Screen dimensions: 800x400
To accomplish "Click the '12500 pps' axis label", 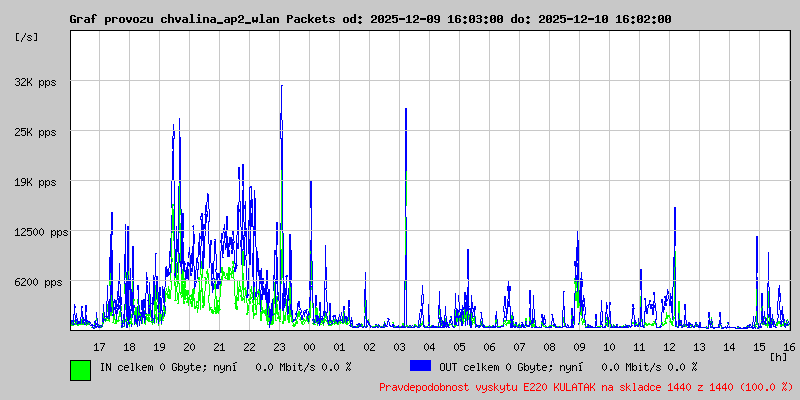I will [41, 232].
